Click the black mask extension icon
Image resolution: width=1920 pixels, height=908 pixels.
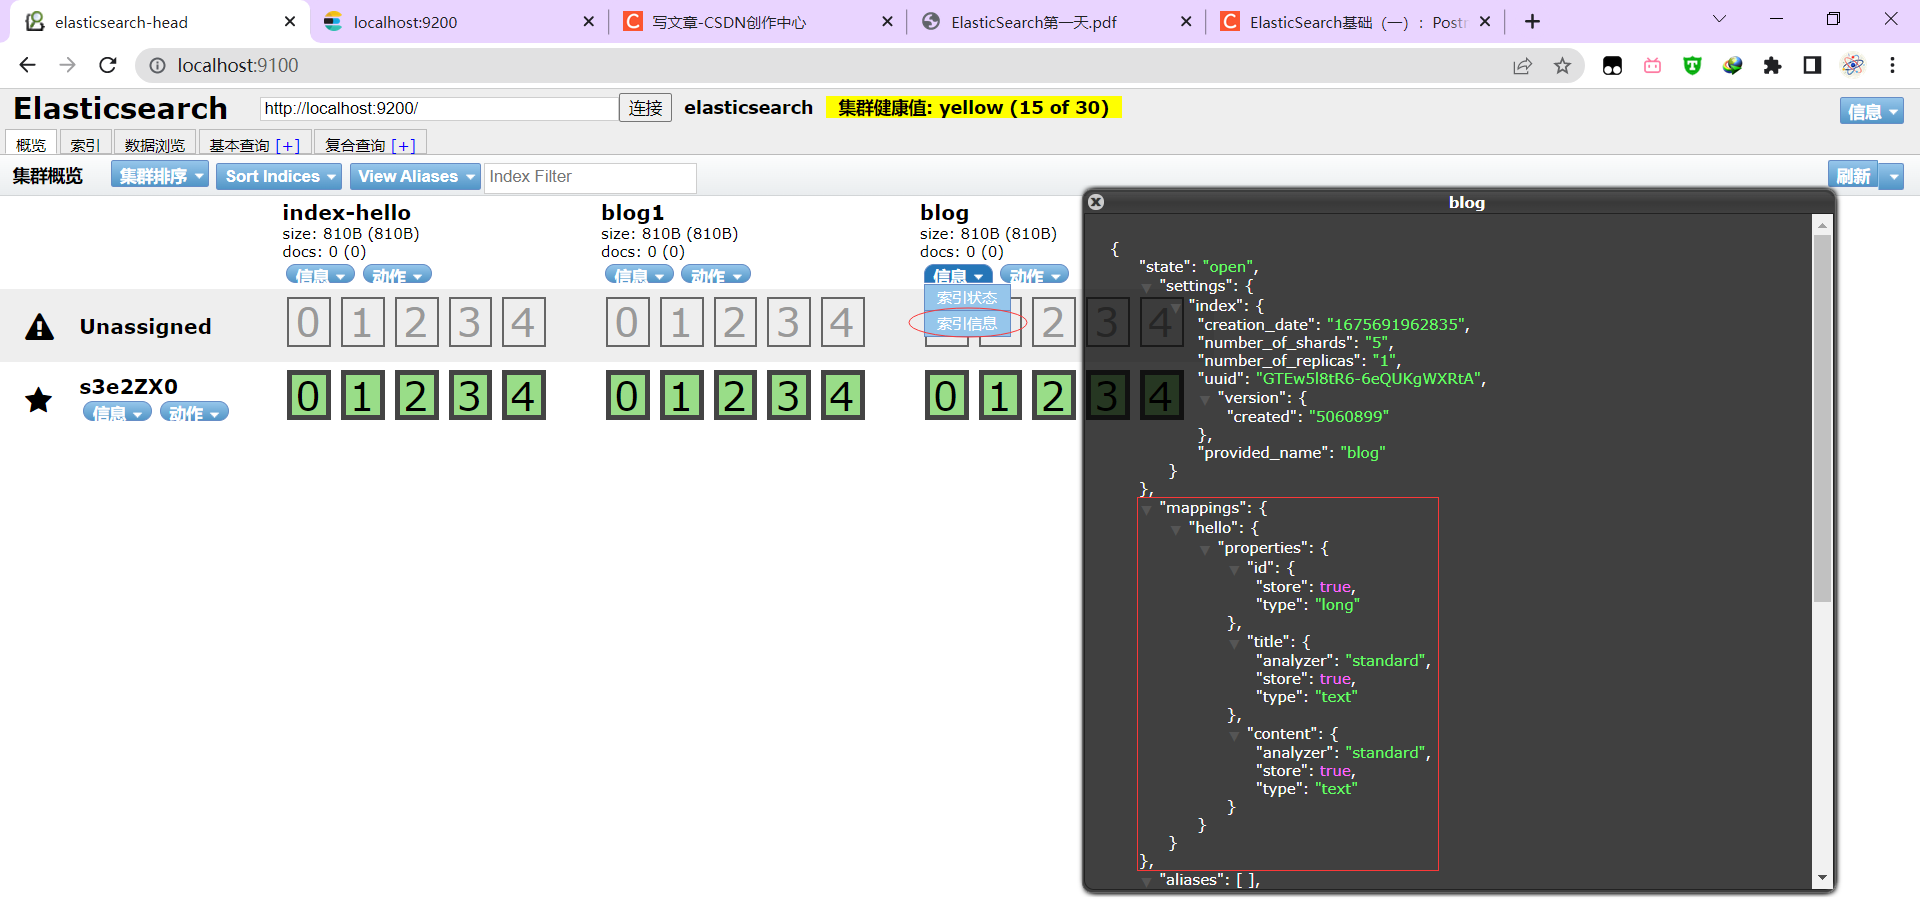pyautogui.click(x=1612, y=66)
